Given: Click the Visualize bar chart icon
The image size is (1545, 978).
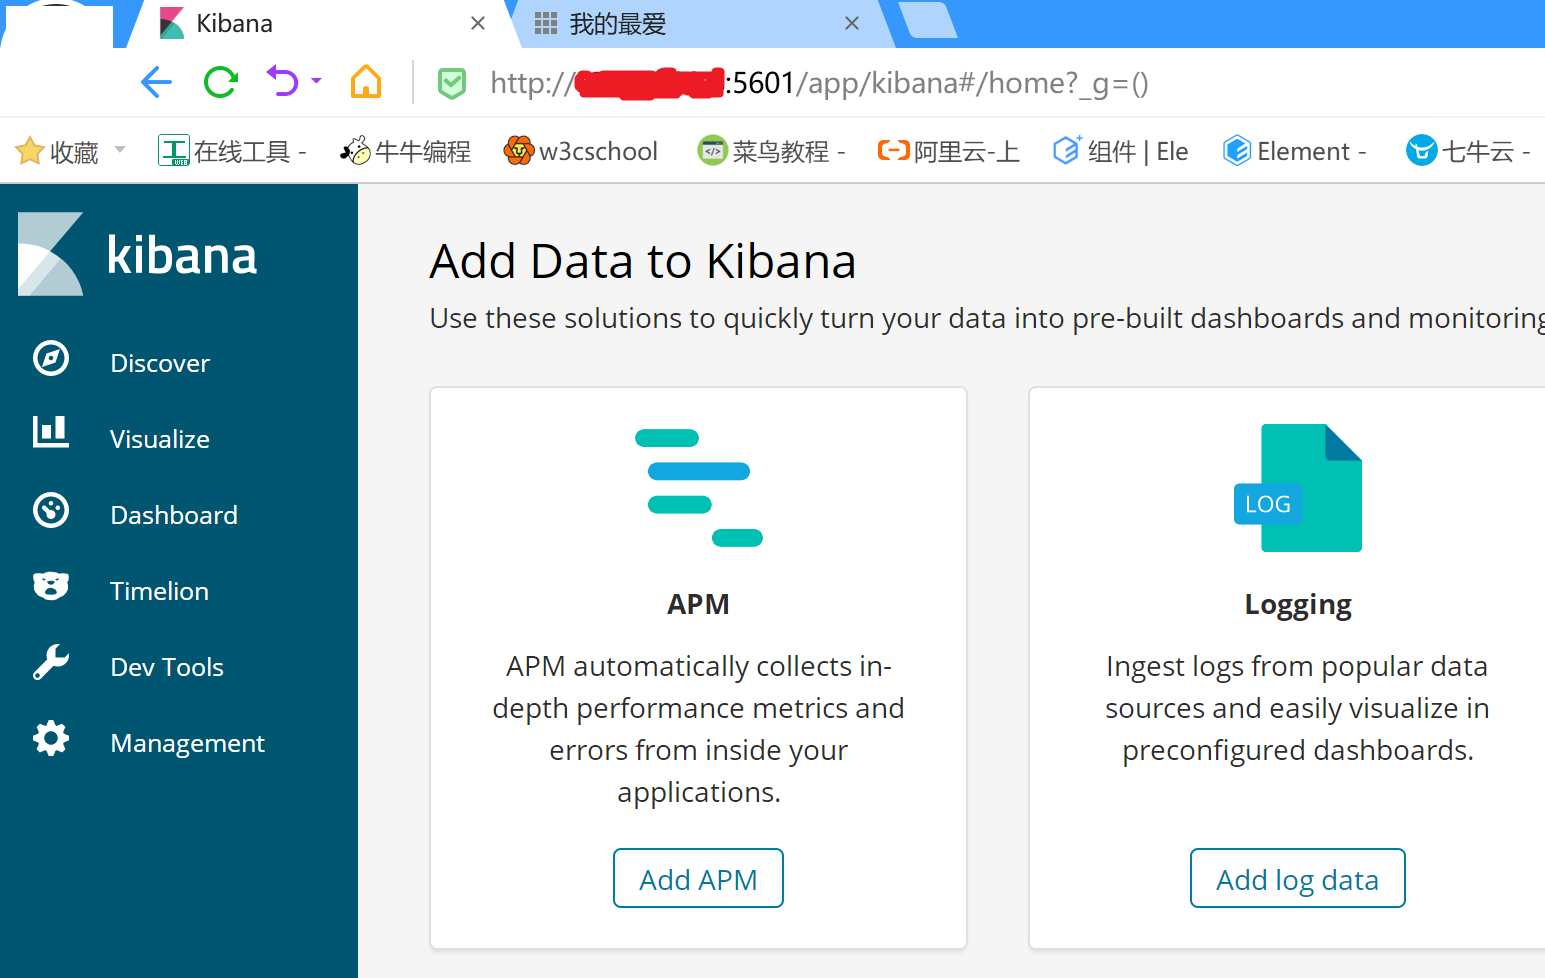Looking at the screenshot, I should pyautogui.click(x=51, y=433).
